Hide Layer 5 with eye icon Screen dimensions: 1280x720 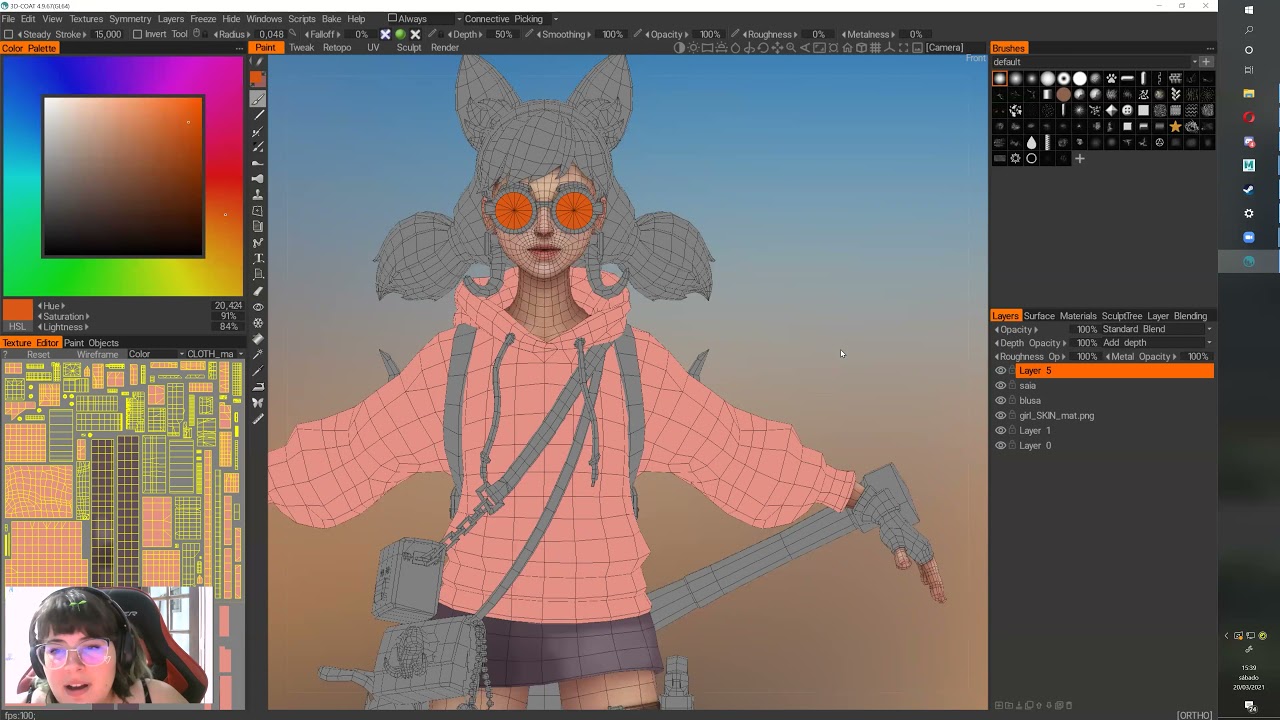1000,371
